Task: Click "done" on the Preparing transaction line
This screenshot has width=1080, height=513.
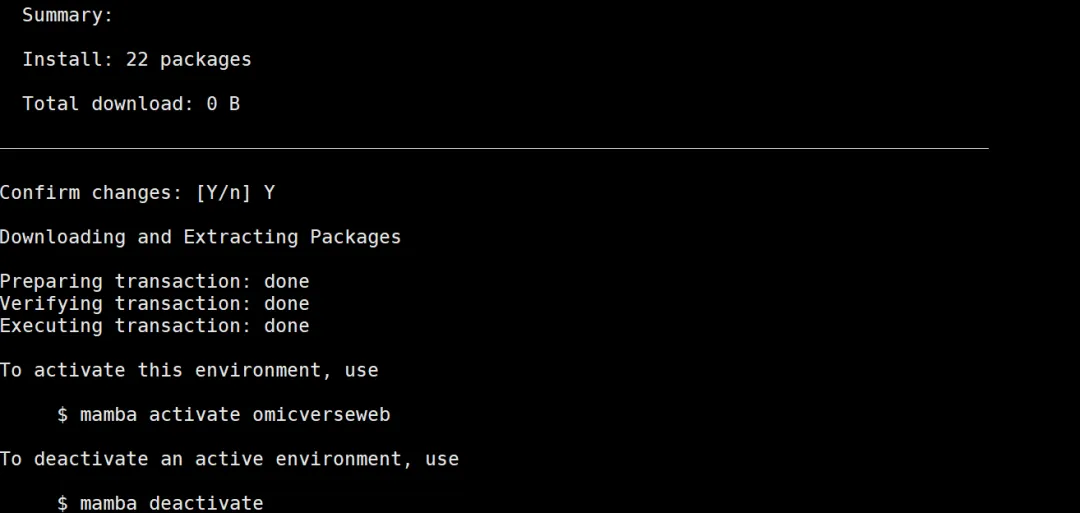Action: (x=287, y=281)
